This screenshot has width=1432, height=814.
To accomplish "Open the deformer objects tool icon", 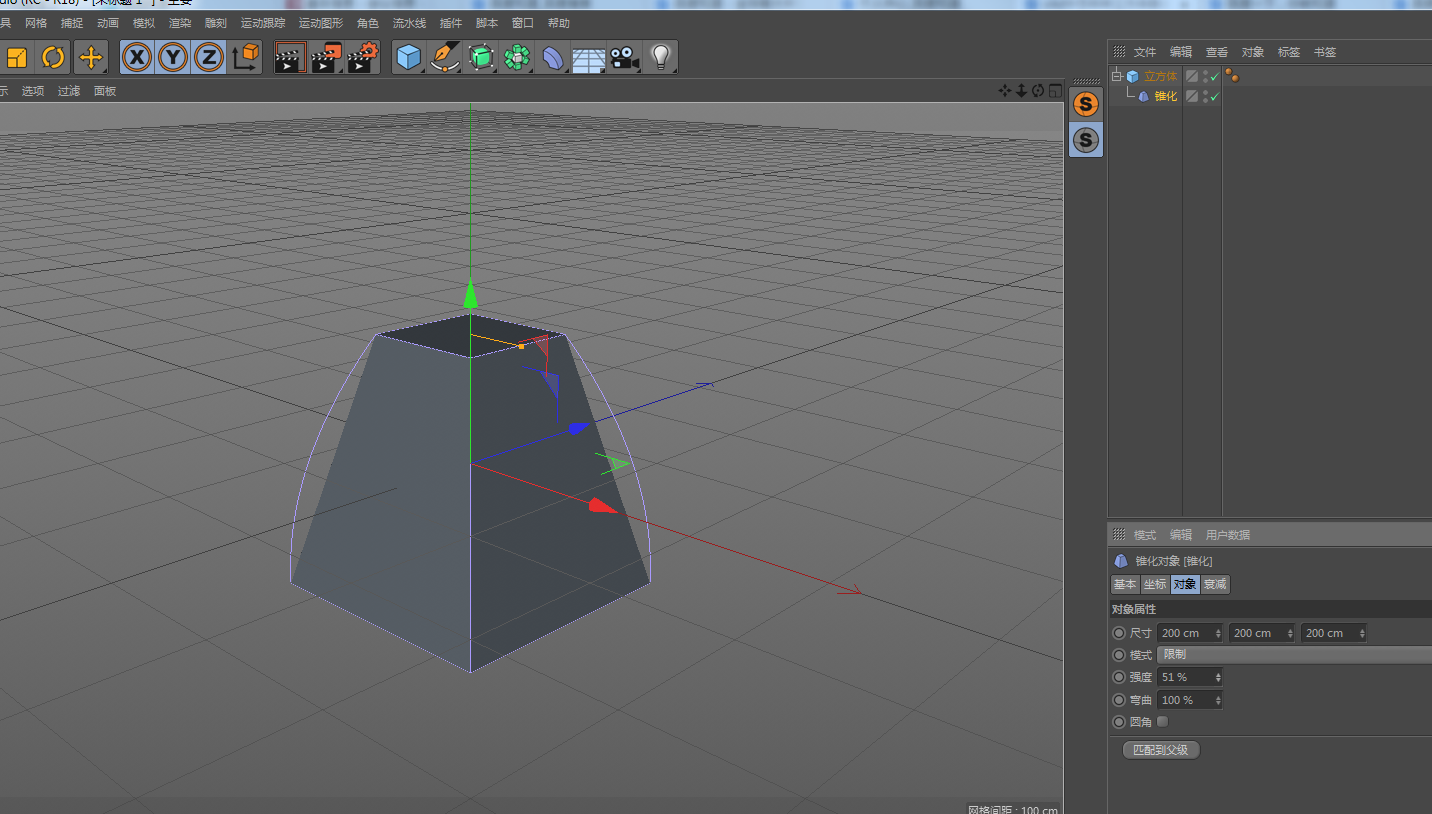I will coord(553,58).
